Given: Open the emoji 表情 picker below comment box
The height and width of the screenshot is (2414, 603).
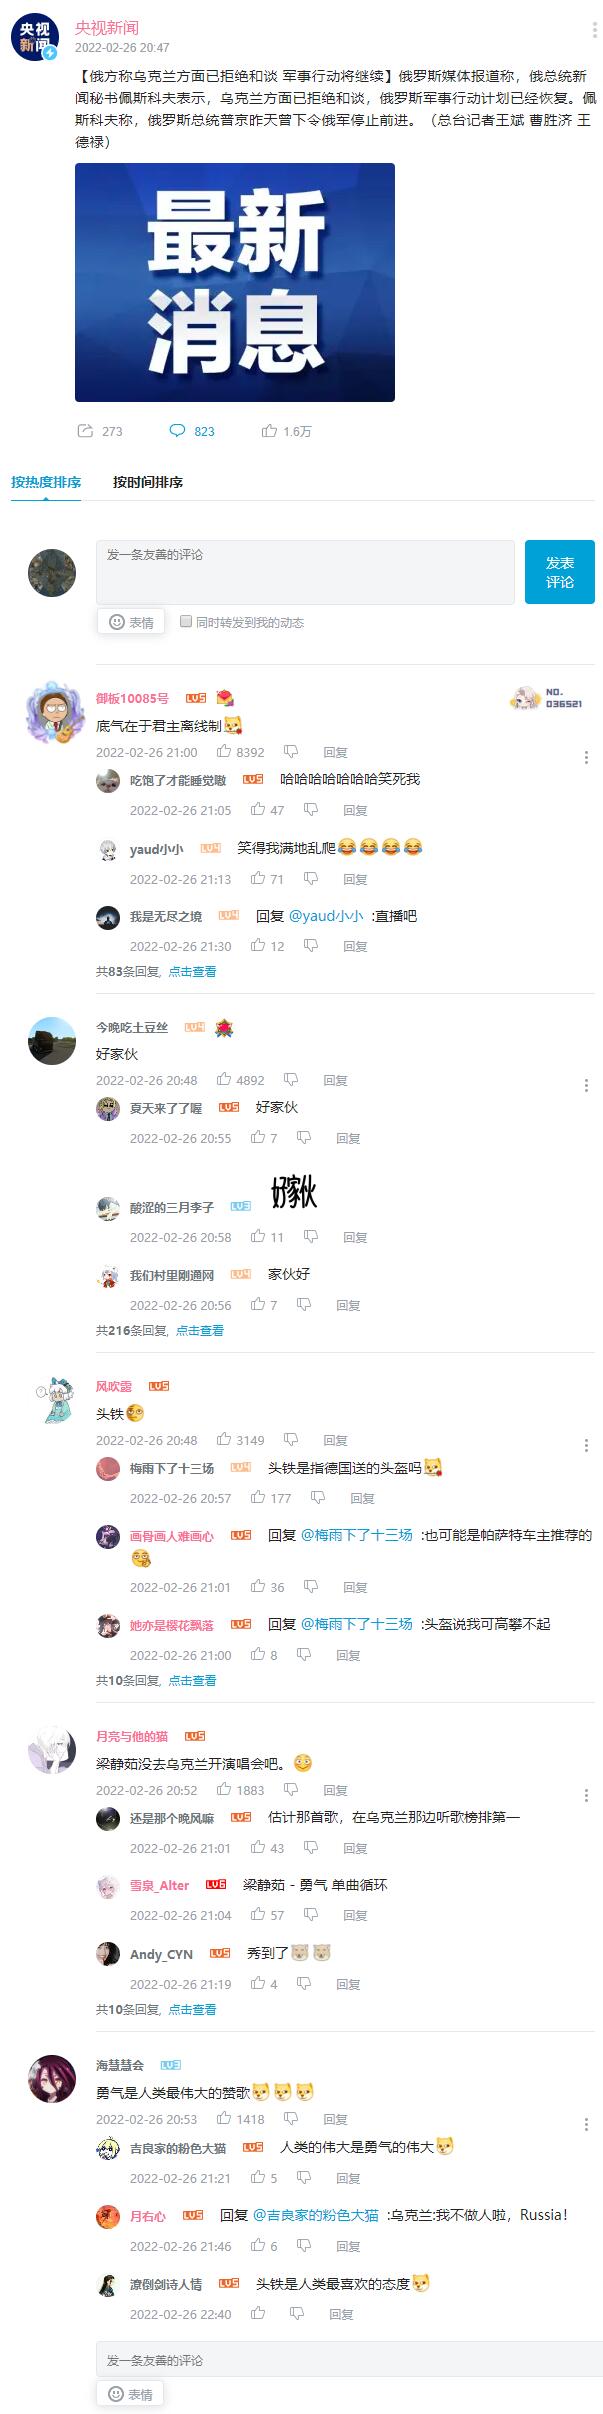Looking at the screenshot, I should 131,622.
